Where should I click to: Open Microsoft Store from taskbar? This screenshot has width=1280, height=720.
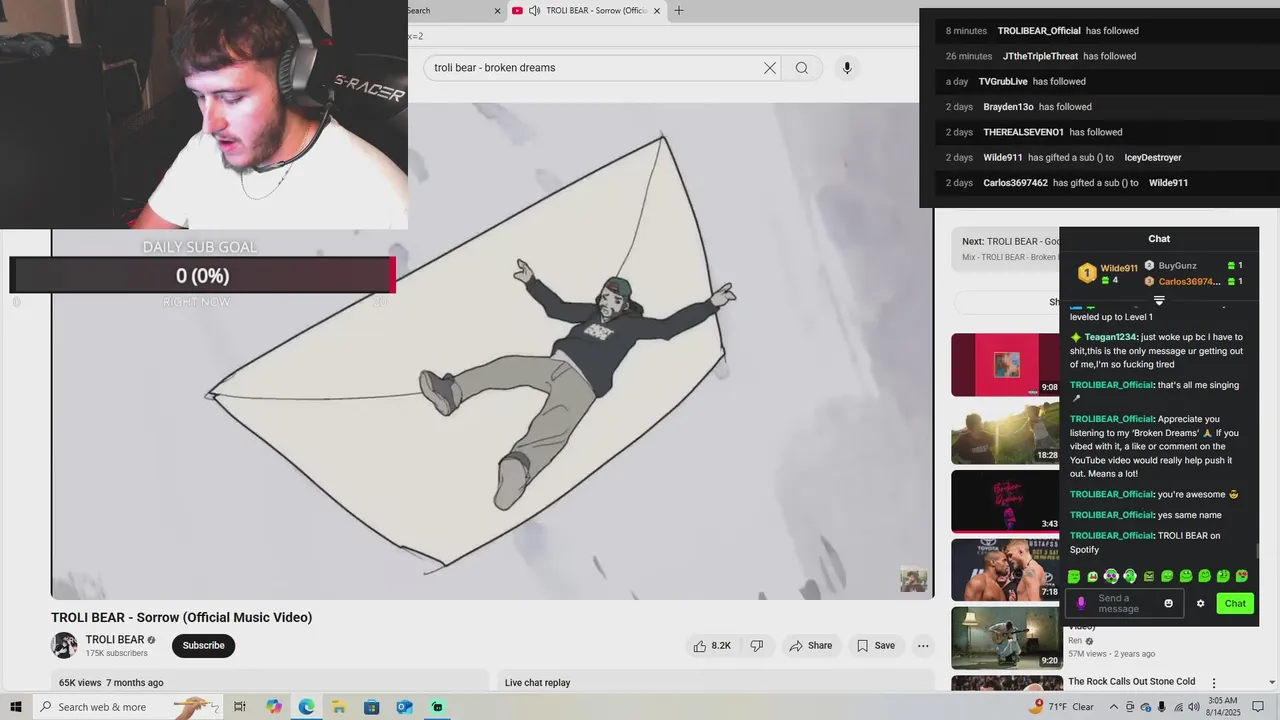371,707
